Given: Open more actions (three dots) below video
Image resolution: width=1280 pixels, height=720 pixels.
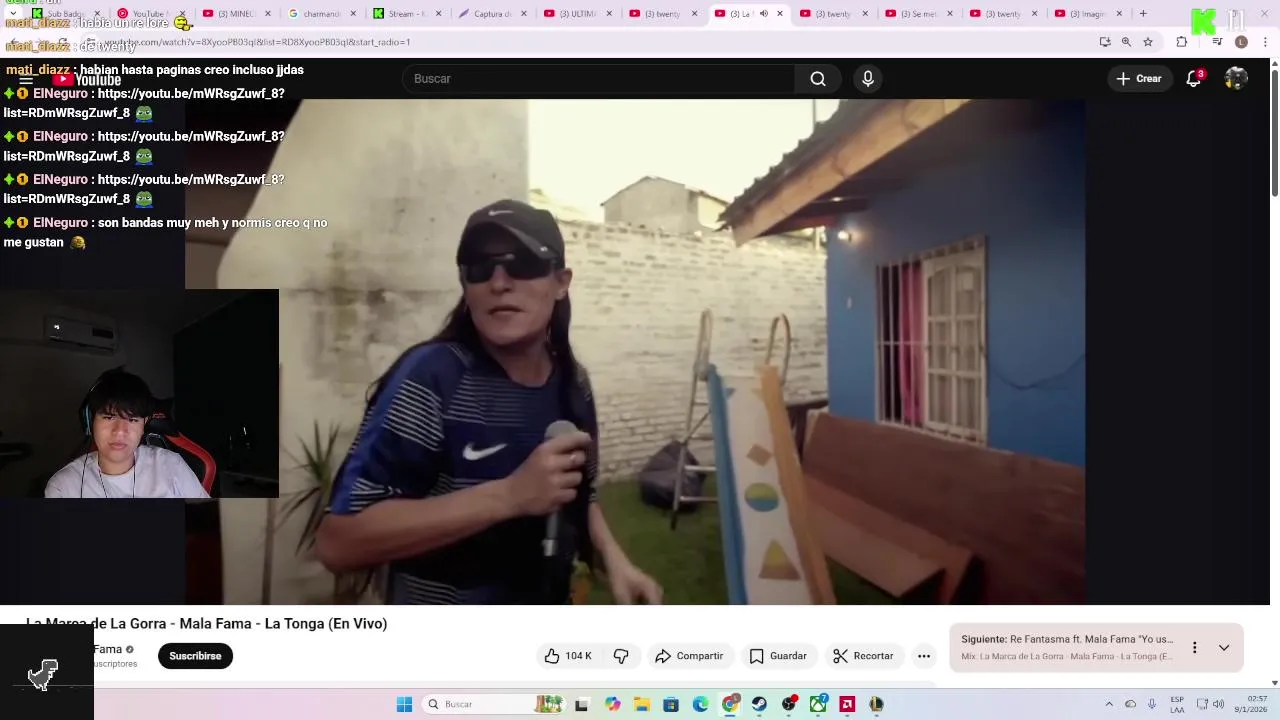Looking at the screenshot, I should (924, 656).
